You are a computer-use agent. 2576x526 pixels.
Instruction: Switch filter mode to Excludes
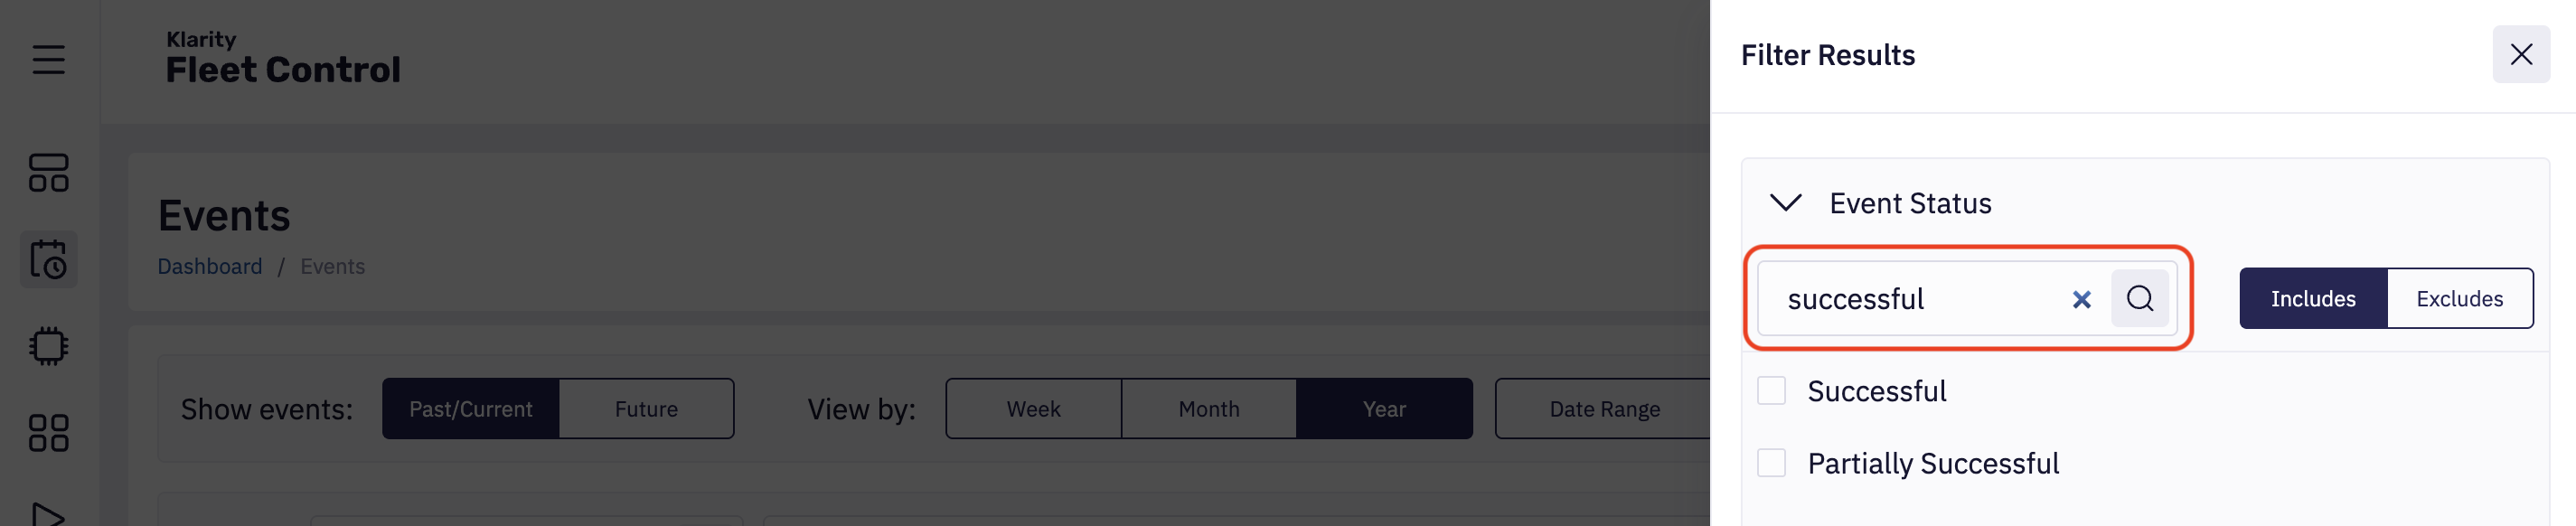click(x=2459, y=298)
